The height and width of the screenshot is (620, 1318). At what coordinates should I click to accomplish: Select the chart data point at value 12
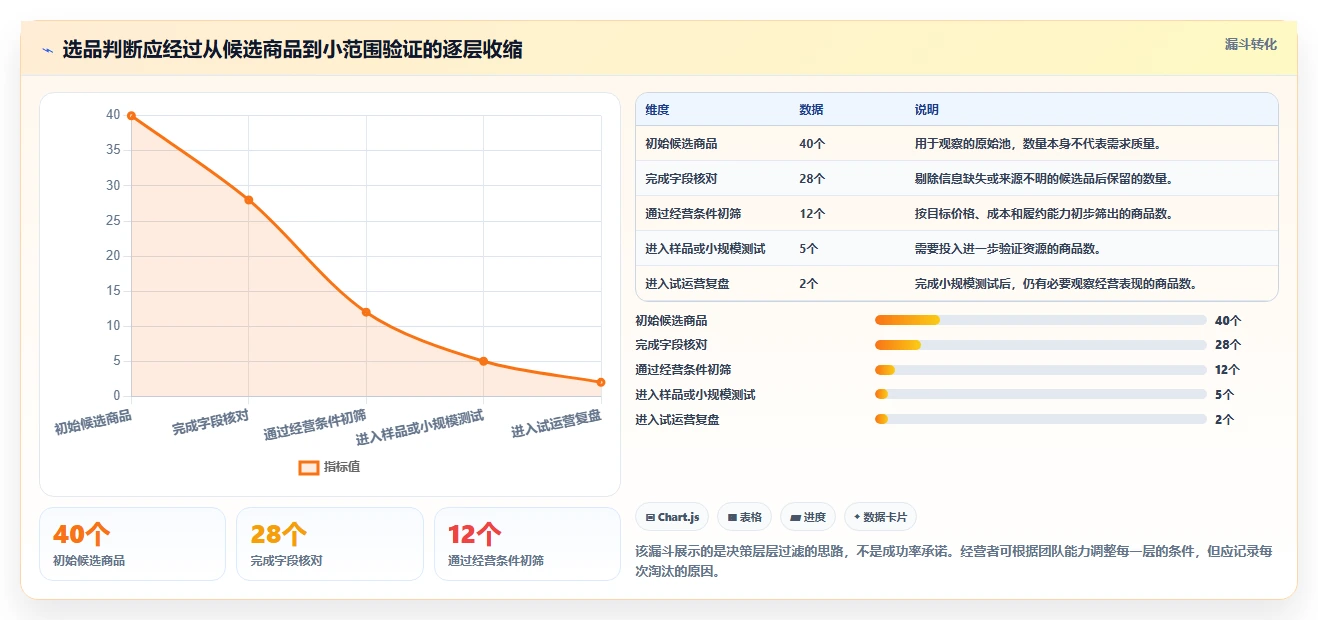[x=366, y=312]
